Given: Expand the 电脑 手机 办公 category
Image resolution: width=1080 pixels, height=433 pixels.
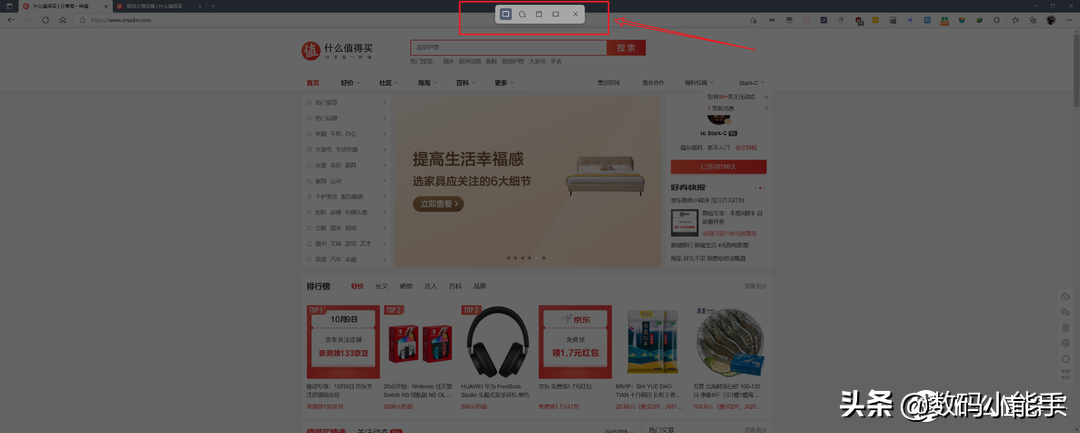Looking at the screenshot, I should (346, 134).
